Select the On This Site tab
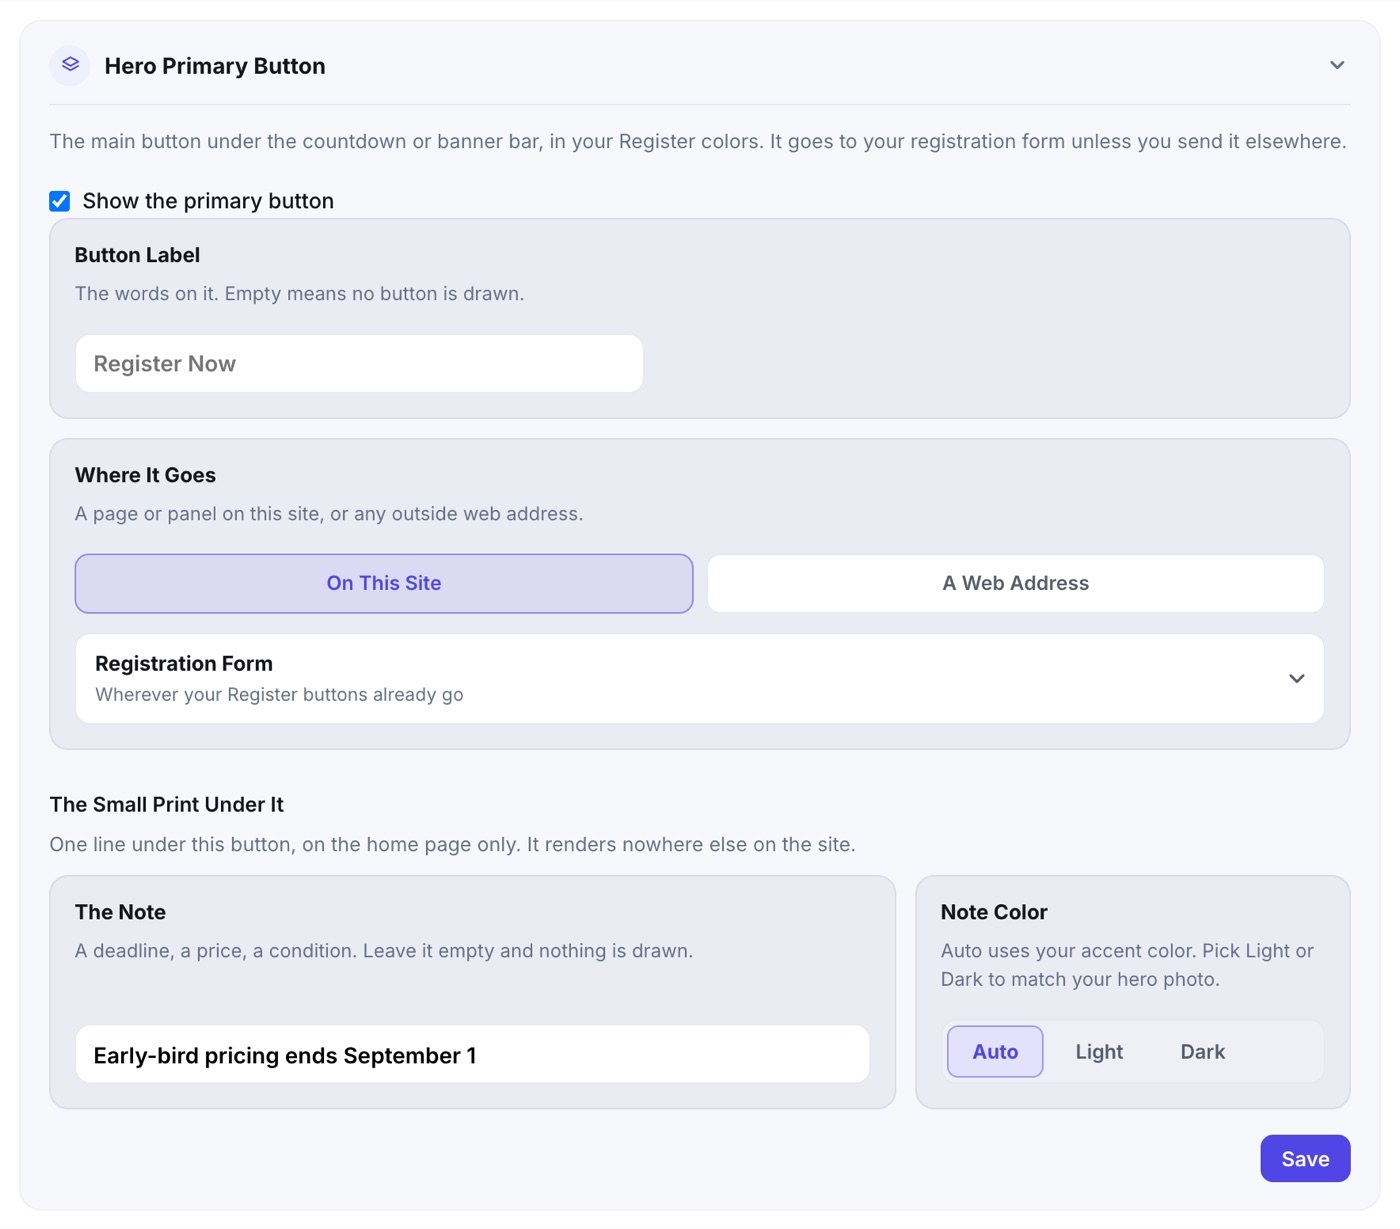 384,583
